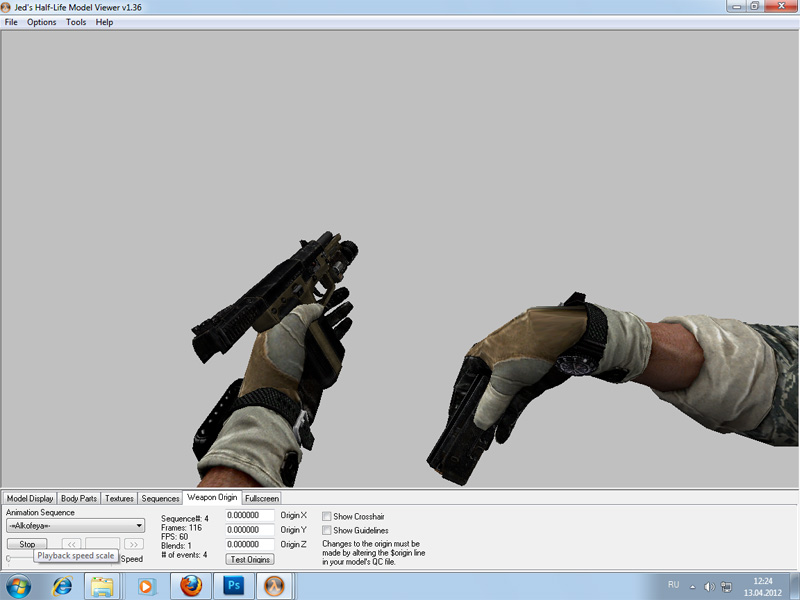Viewport: 800px width, 600px height.
Task: Enable the Show Crosshair checkbox
Action: 327,516
